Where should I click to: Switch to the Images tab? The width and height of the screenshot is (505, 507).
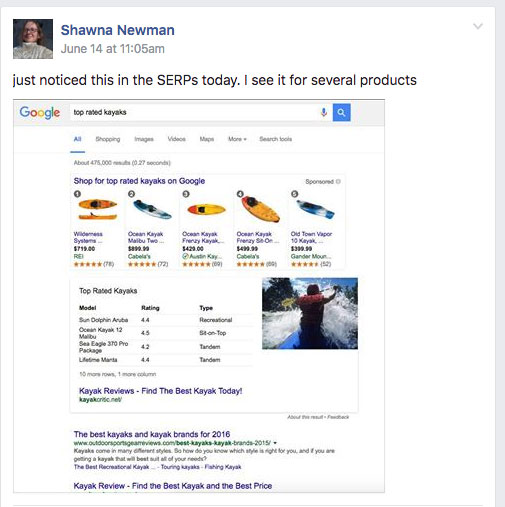[x=144, y=139]
